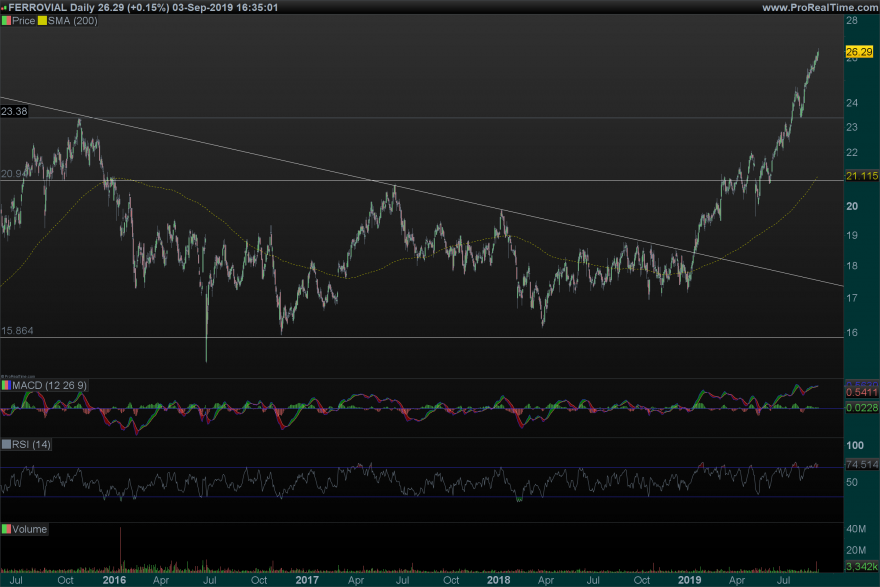The height and width of the screenshot is (587, 880).
Task: Click the 0.0228 MACD histogram value tag
Action: (862, 408)
